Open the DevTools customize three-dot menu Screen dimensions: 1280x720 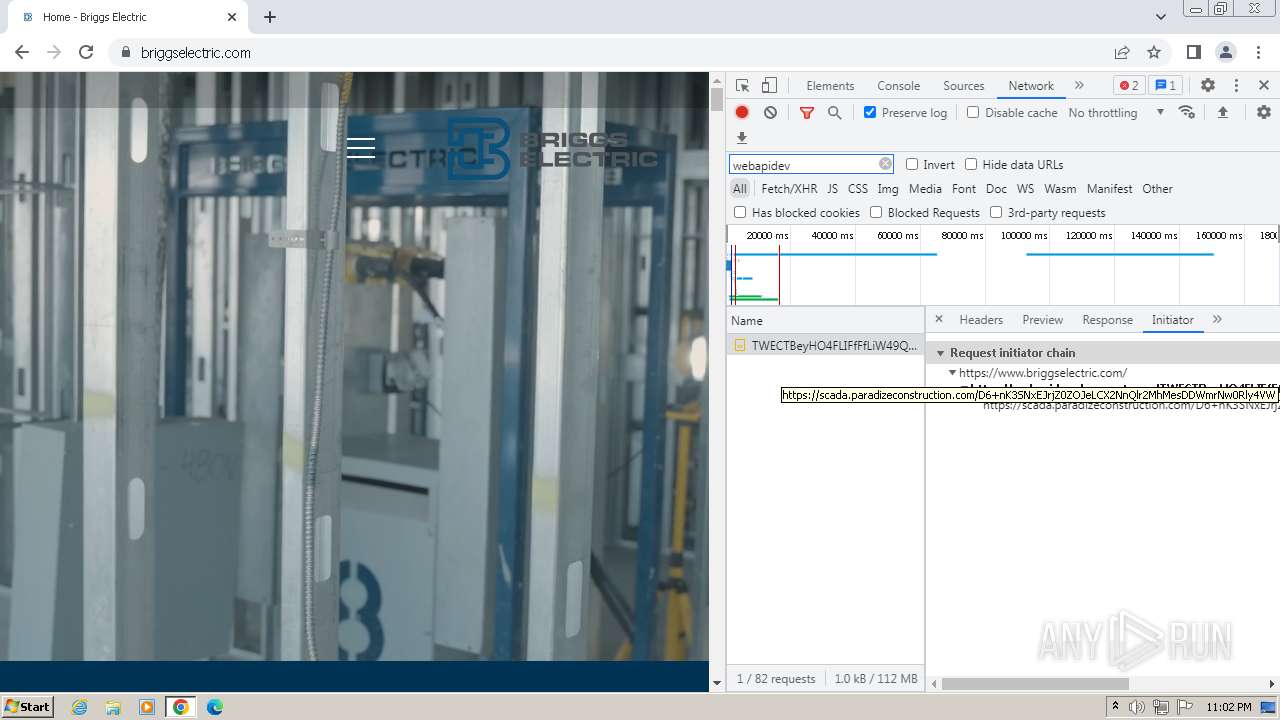pyautogui.click(x=1236, y=85)
